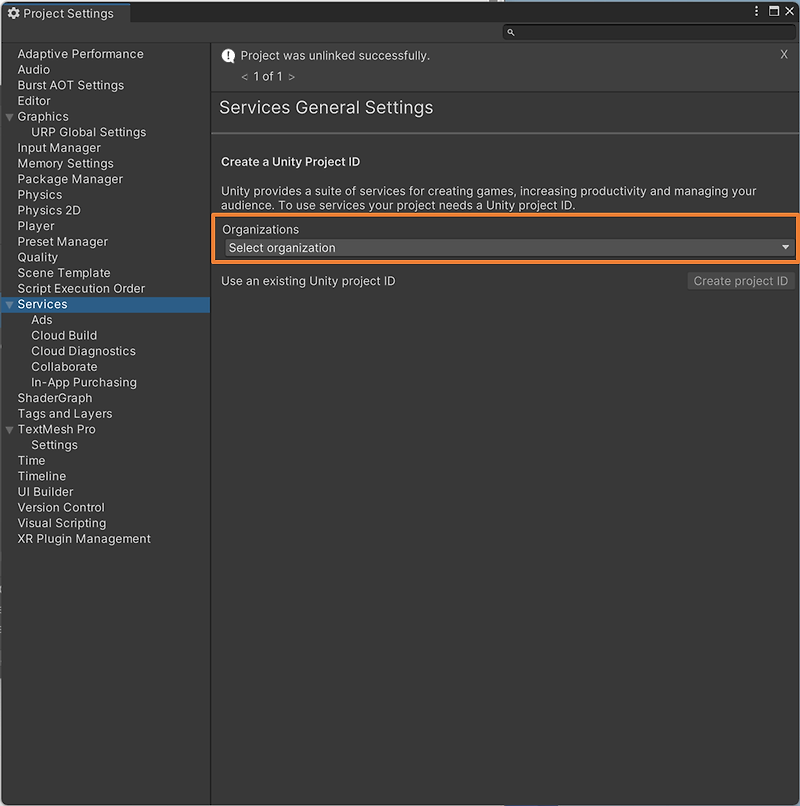The width and height of the screenshot is (800, 806).
Task: Select Cloud Build under Services
Action: (64, 336)
